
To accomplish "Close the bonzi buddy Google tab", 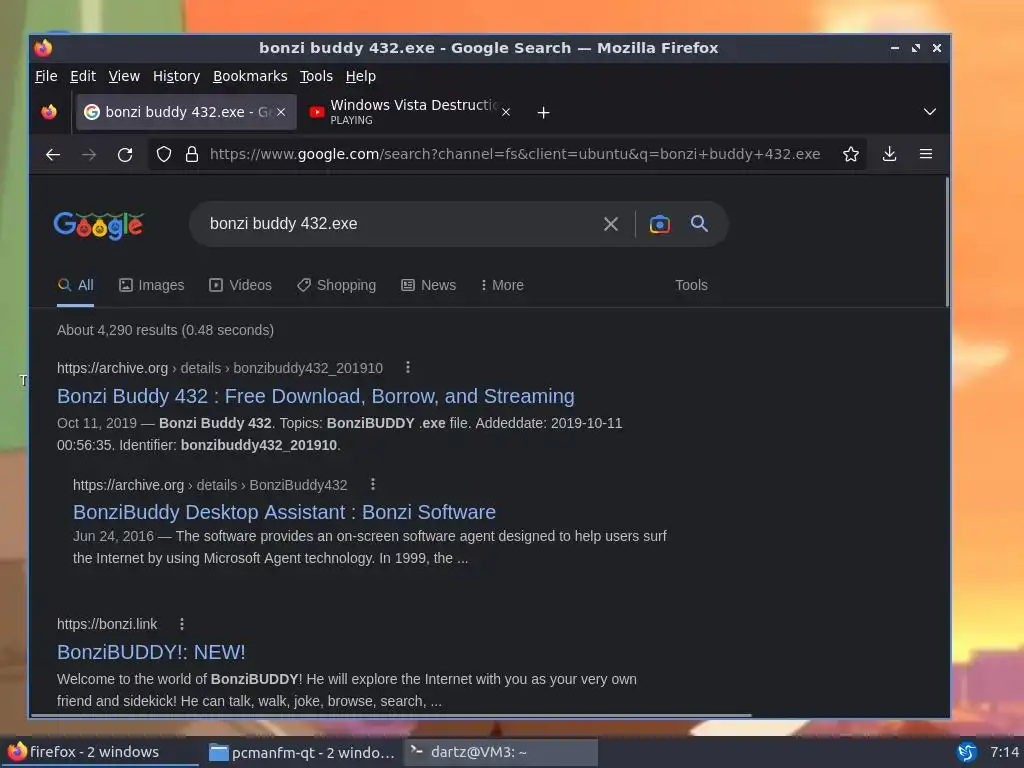I will [281, 112].
